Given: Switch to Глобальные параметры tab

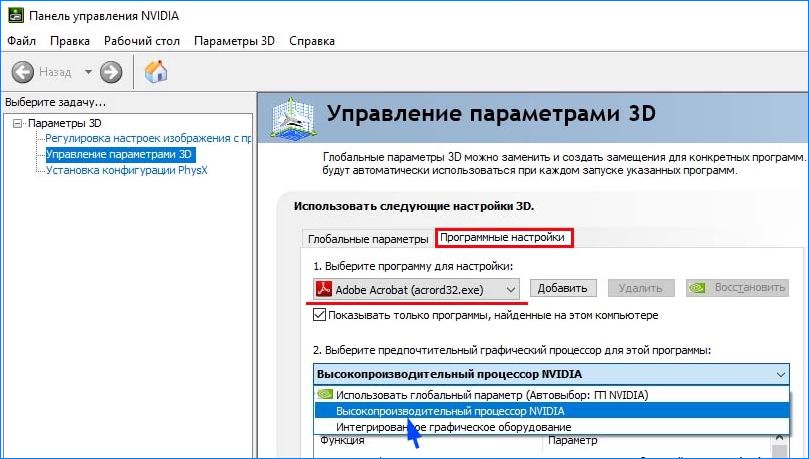Looking at the screenshot, I should pyautogui.click(x=368, y=239).
